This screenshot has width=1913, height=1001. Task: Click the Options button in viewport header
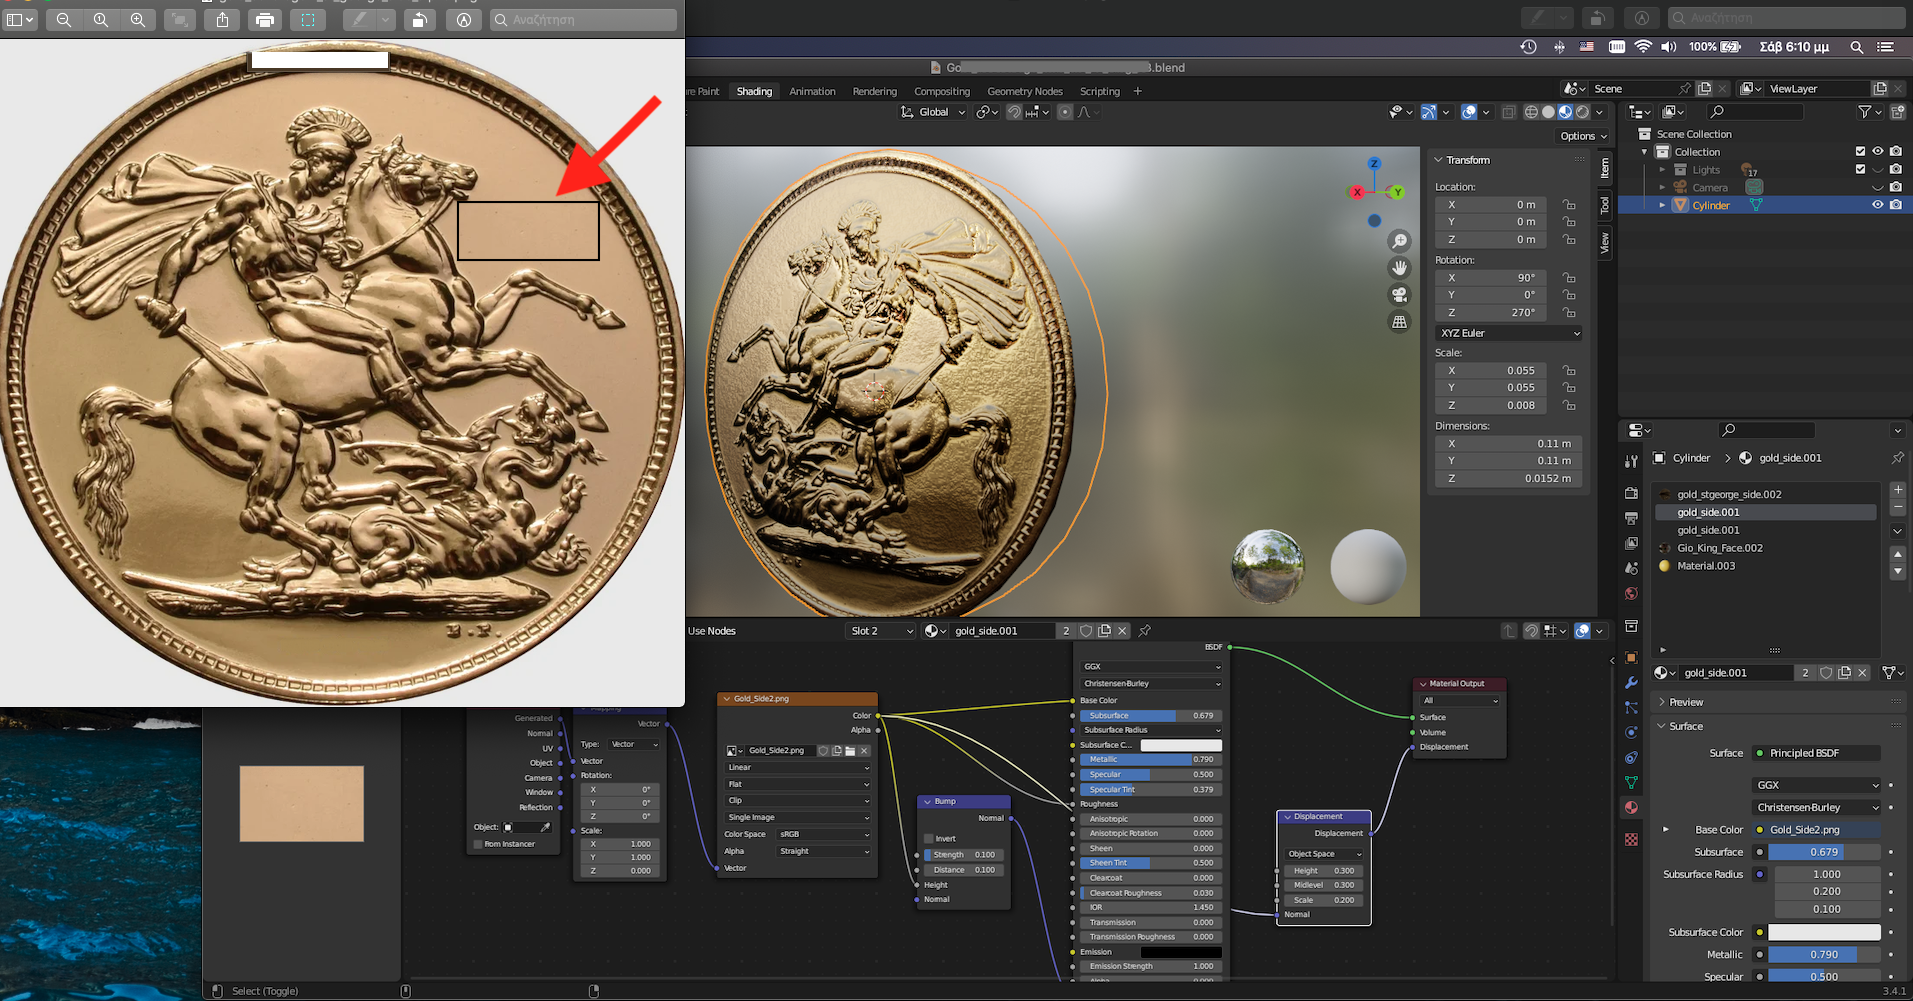(1583, 136)
